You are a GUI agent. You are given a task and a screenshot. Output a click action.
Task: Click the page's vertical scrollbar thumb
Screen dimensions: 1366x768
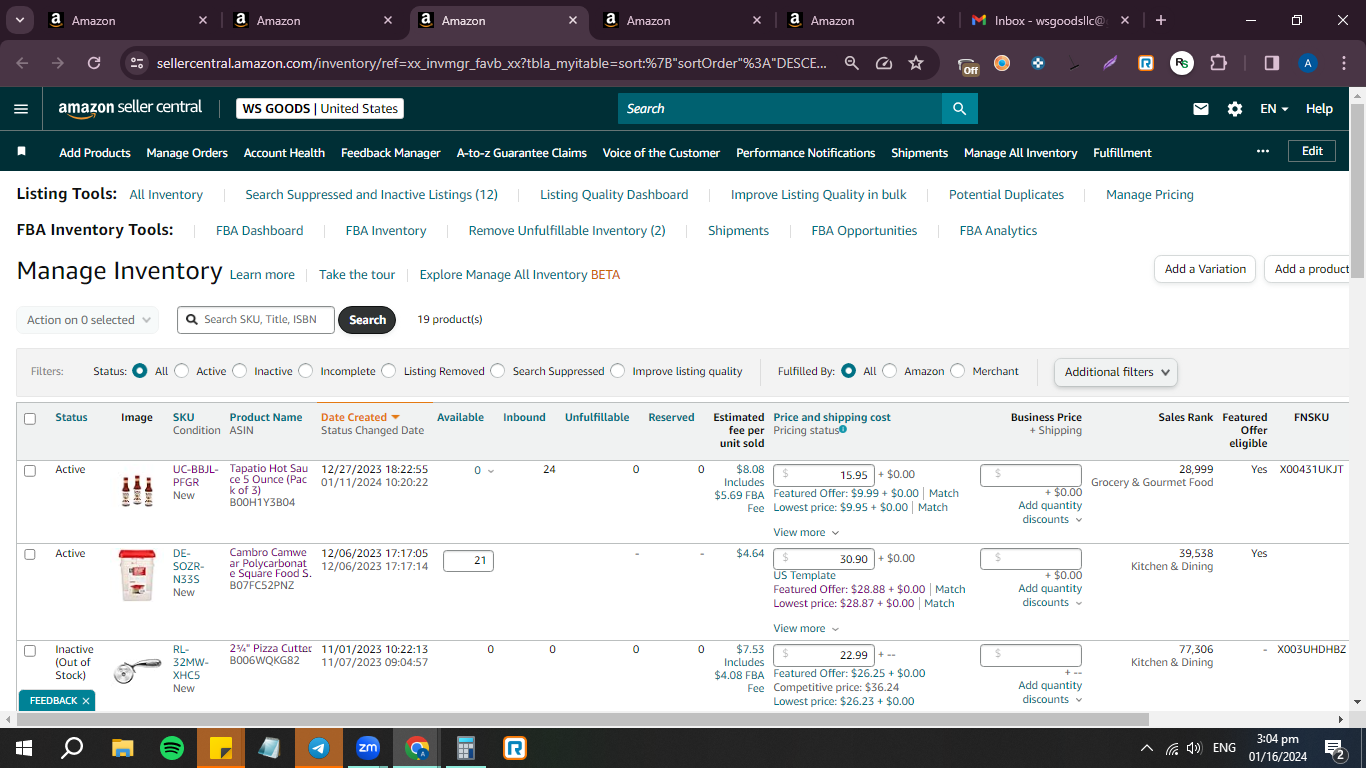click(1357, 190)
